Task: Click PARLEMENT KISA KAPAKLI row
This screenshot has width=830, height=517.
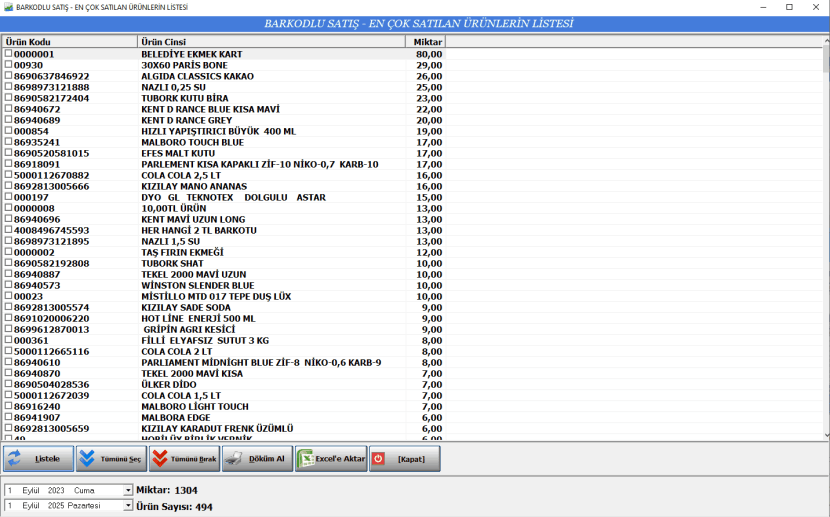Action: coord(223,164)
